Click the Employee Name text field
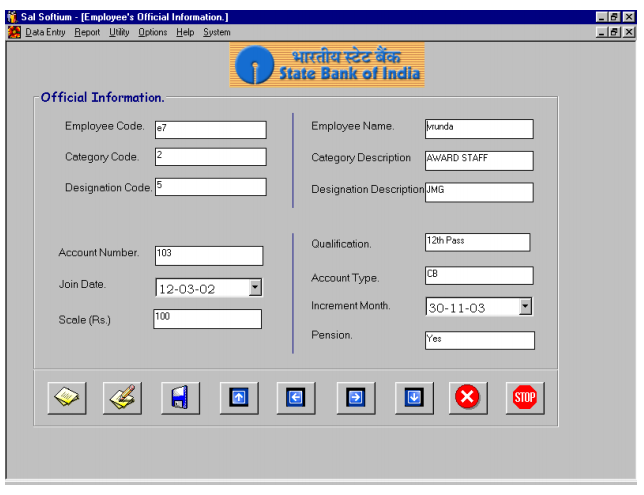 (x=479, y=129)
